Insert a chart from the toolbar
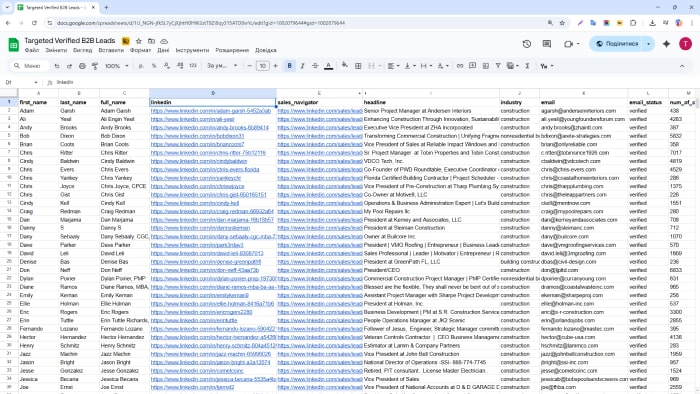Image resolution: width=700 pixels, height=394 pixels. [485, 66]
